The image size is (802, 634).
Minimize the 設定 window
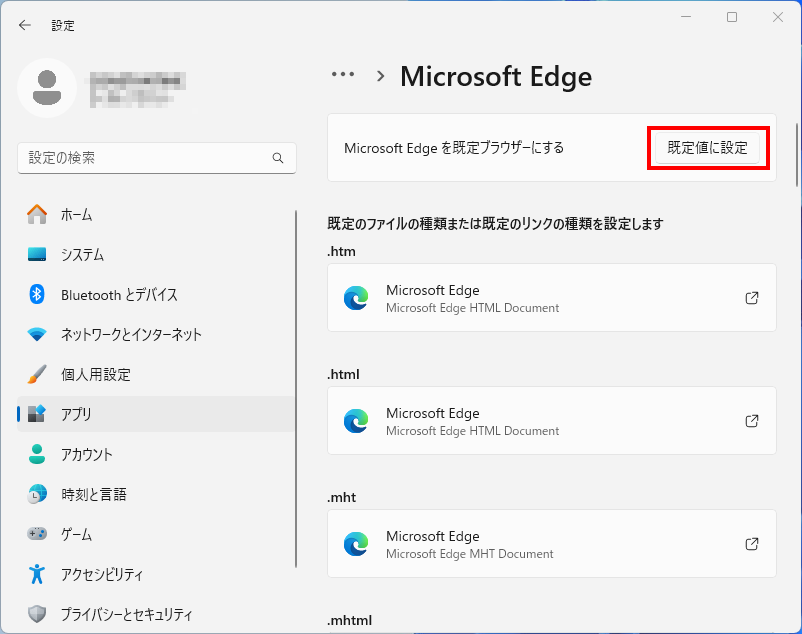(x=686, y=17)
